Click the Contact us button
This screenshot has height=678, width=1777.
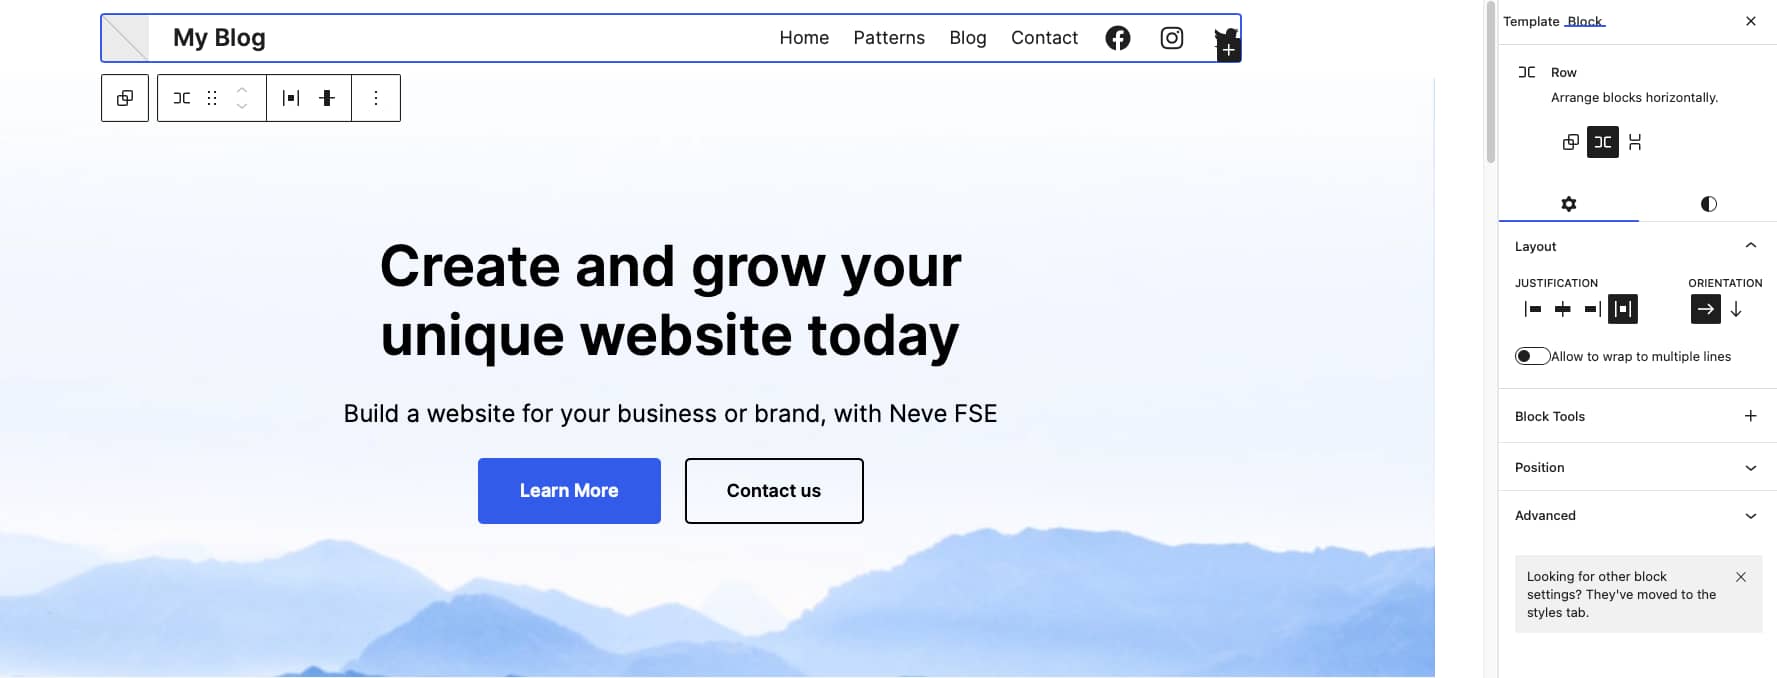point(774,491)
